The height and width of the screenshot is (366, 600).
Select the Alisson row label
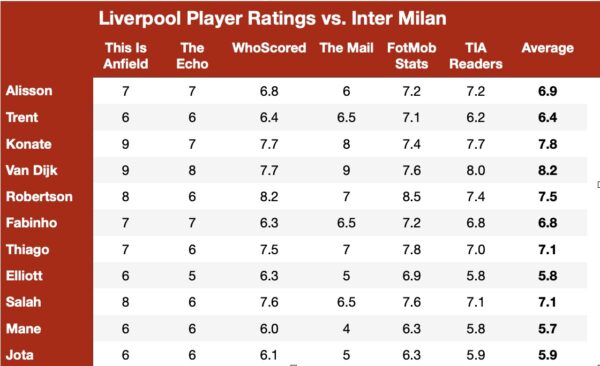pos(29,91)
